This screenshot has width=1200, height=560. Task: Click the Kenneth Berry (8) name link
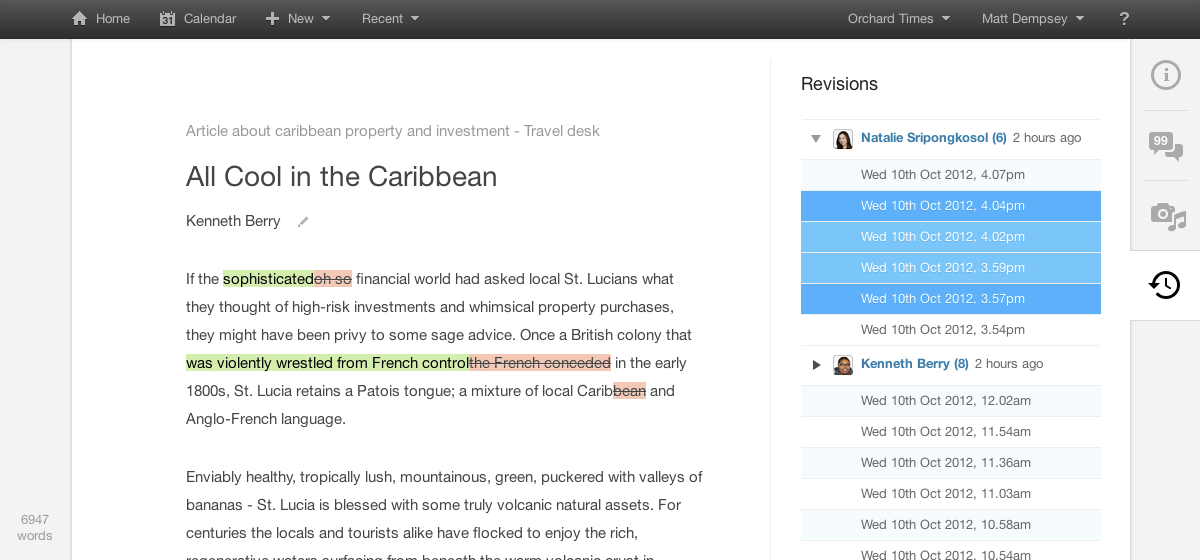pos(914,364)
